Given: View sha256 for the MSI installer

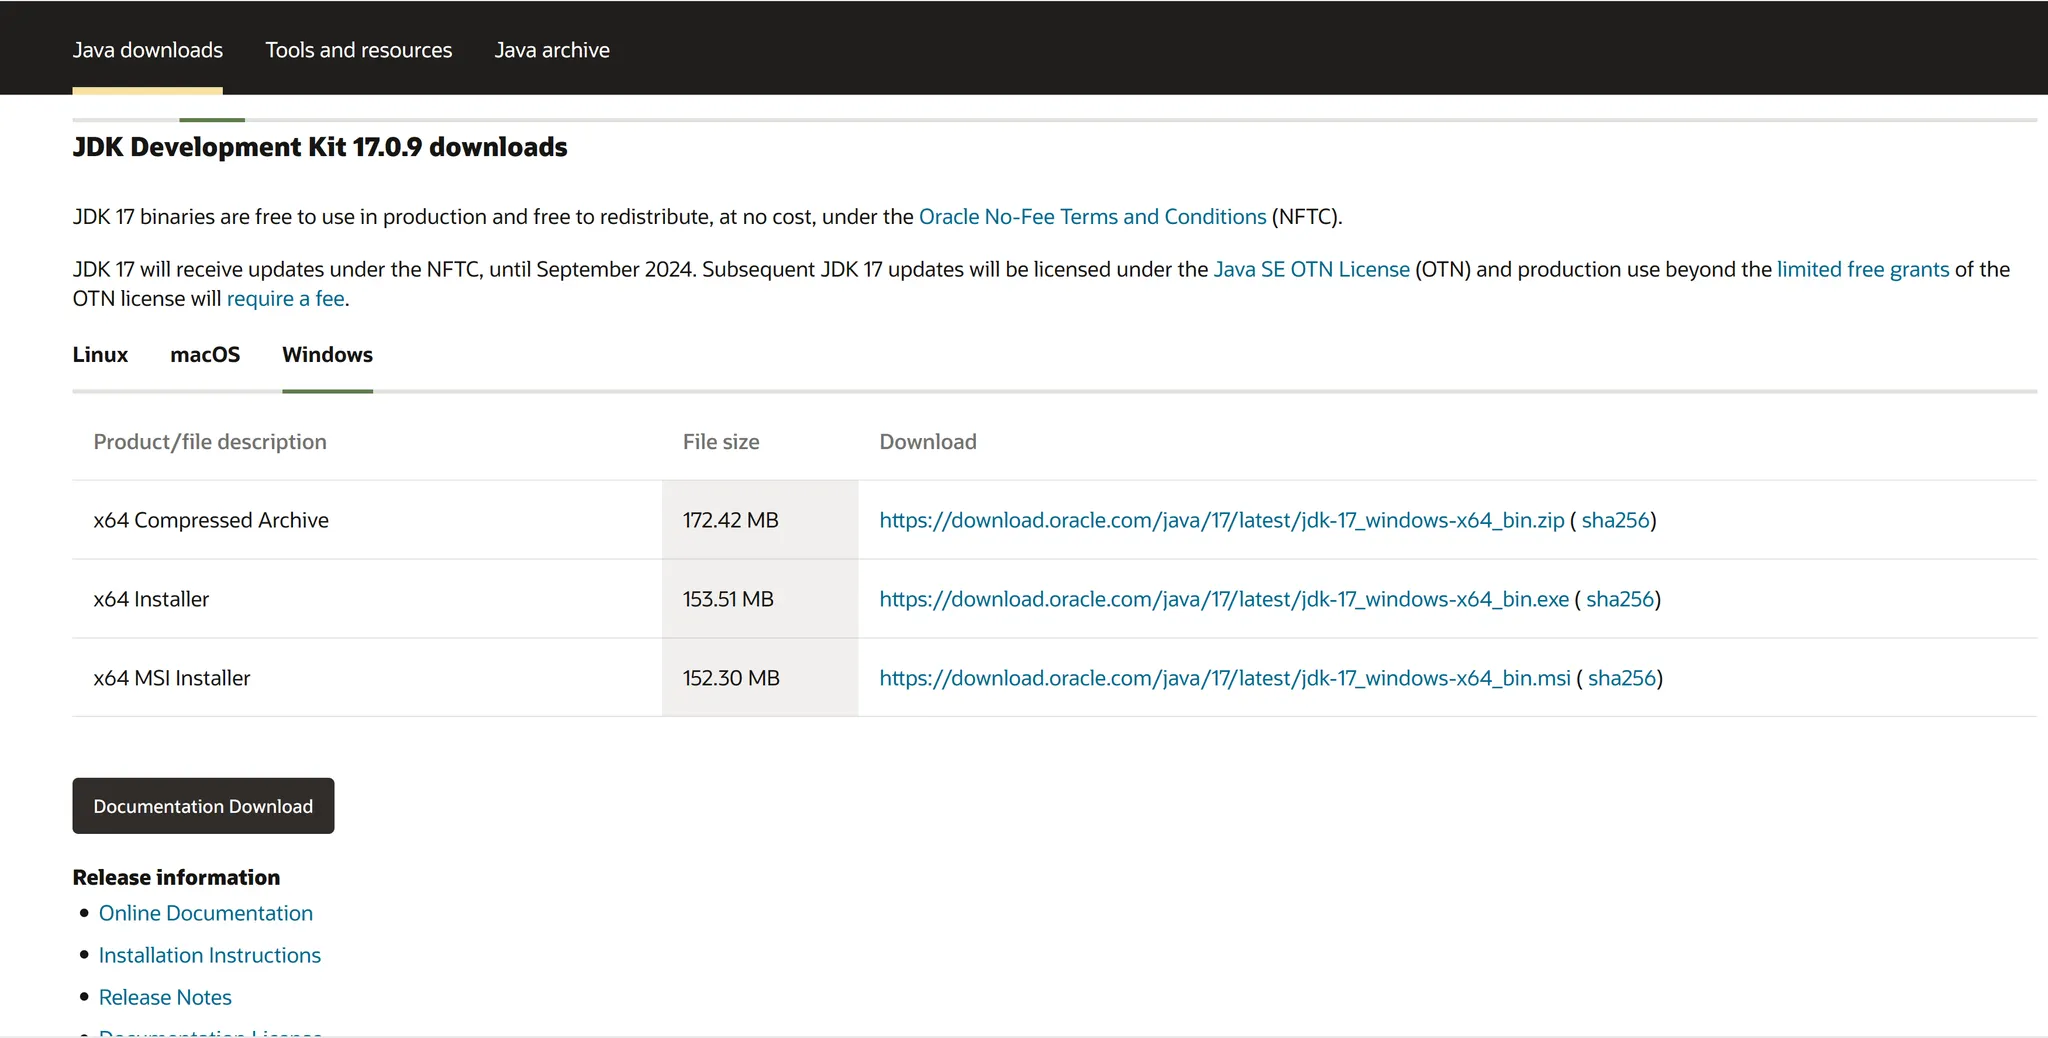Looking at the screenshot, I should tap(1621, 678).
